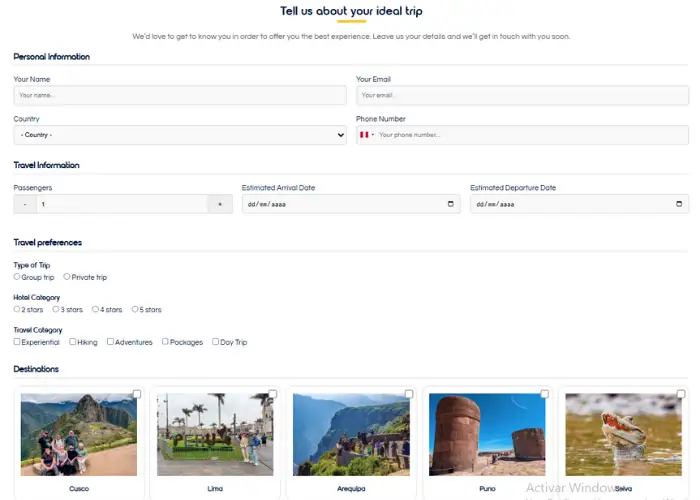Choose the 5 stars hotel category

coord(135,309)
